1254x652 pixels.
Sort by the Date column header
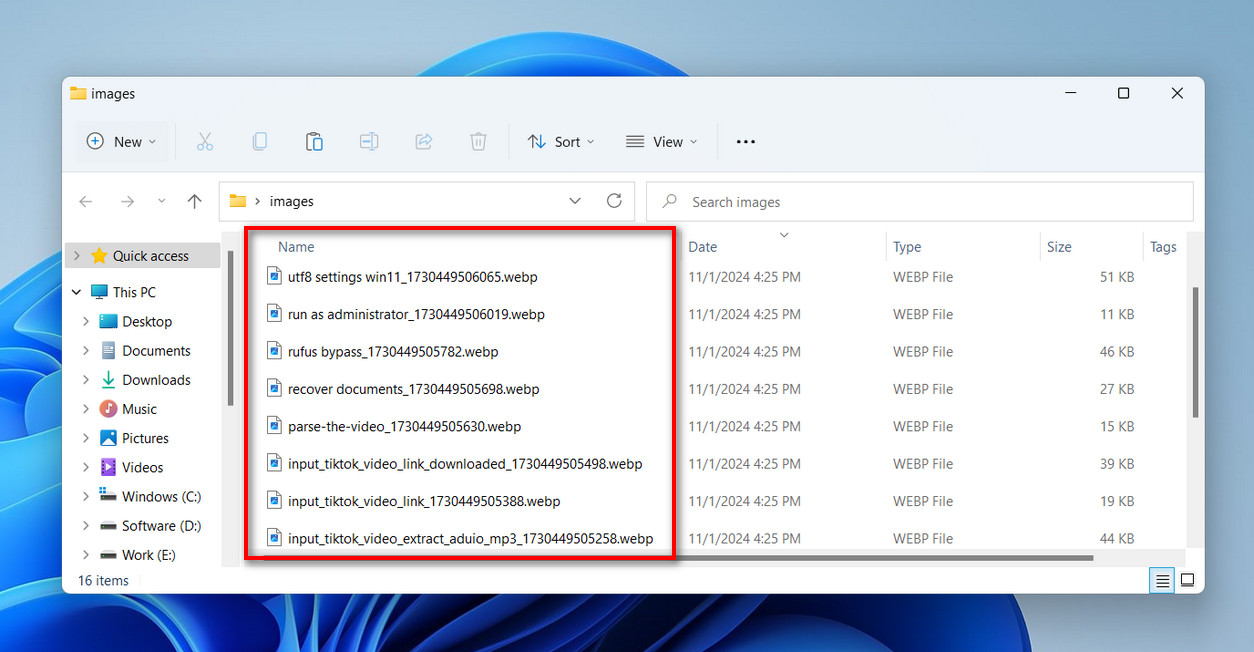702,247
